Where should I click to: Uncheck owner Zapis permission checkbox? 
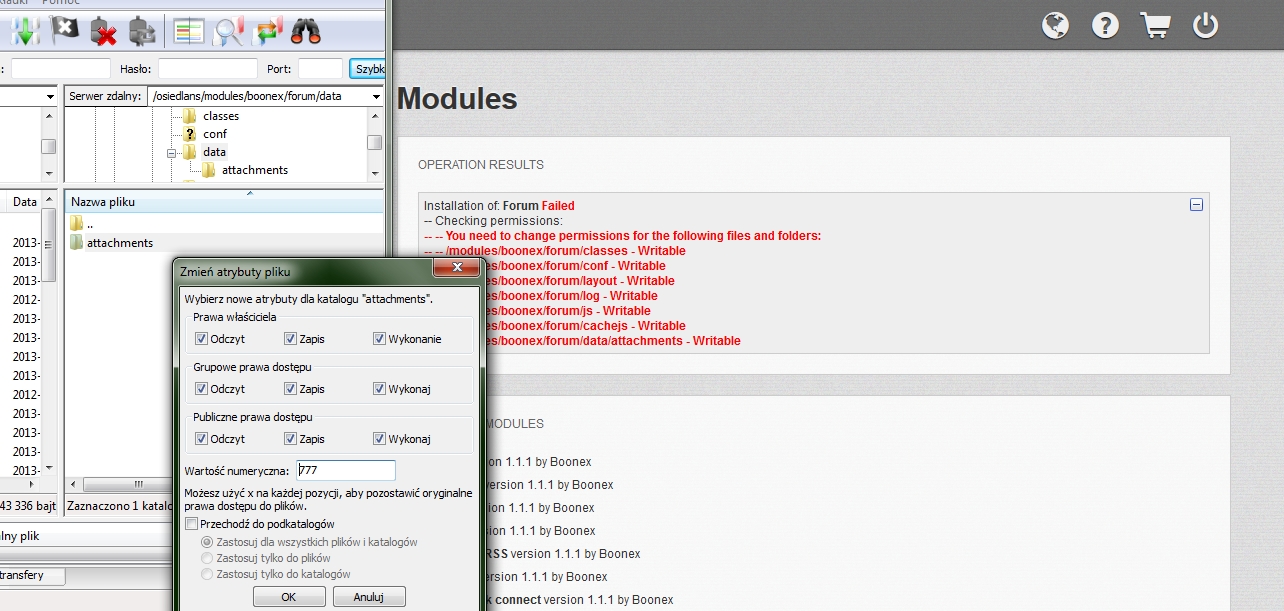click(x=290, y=339)
